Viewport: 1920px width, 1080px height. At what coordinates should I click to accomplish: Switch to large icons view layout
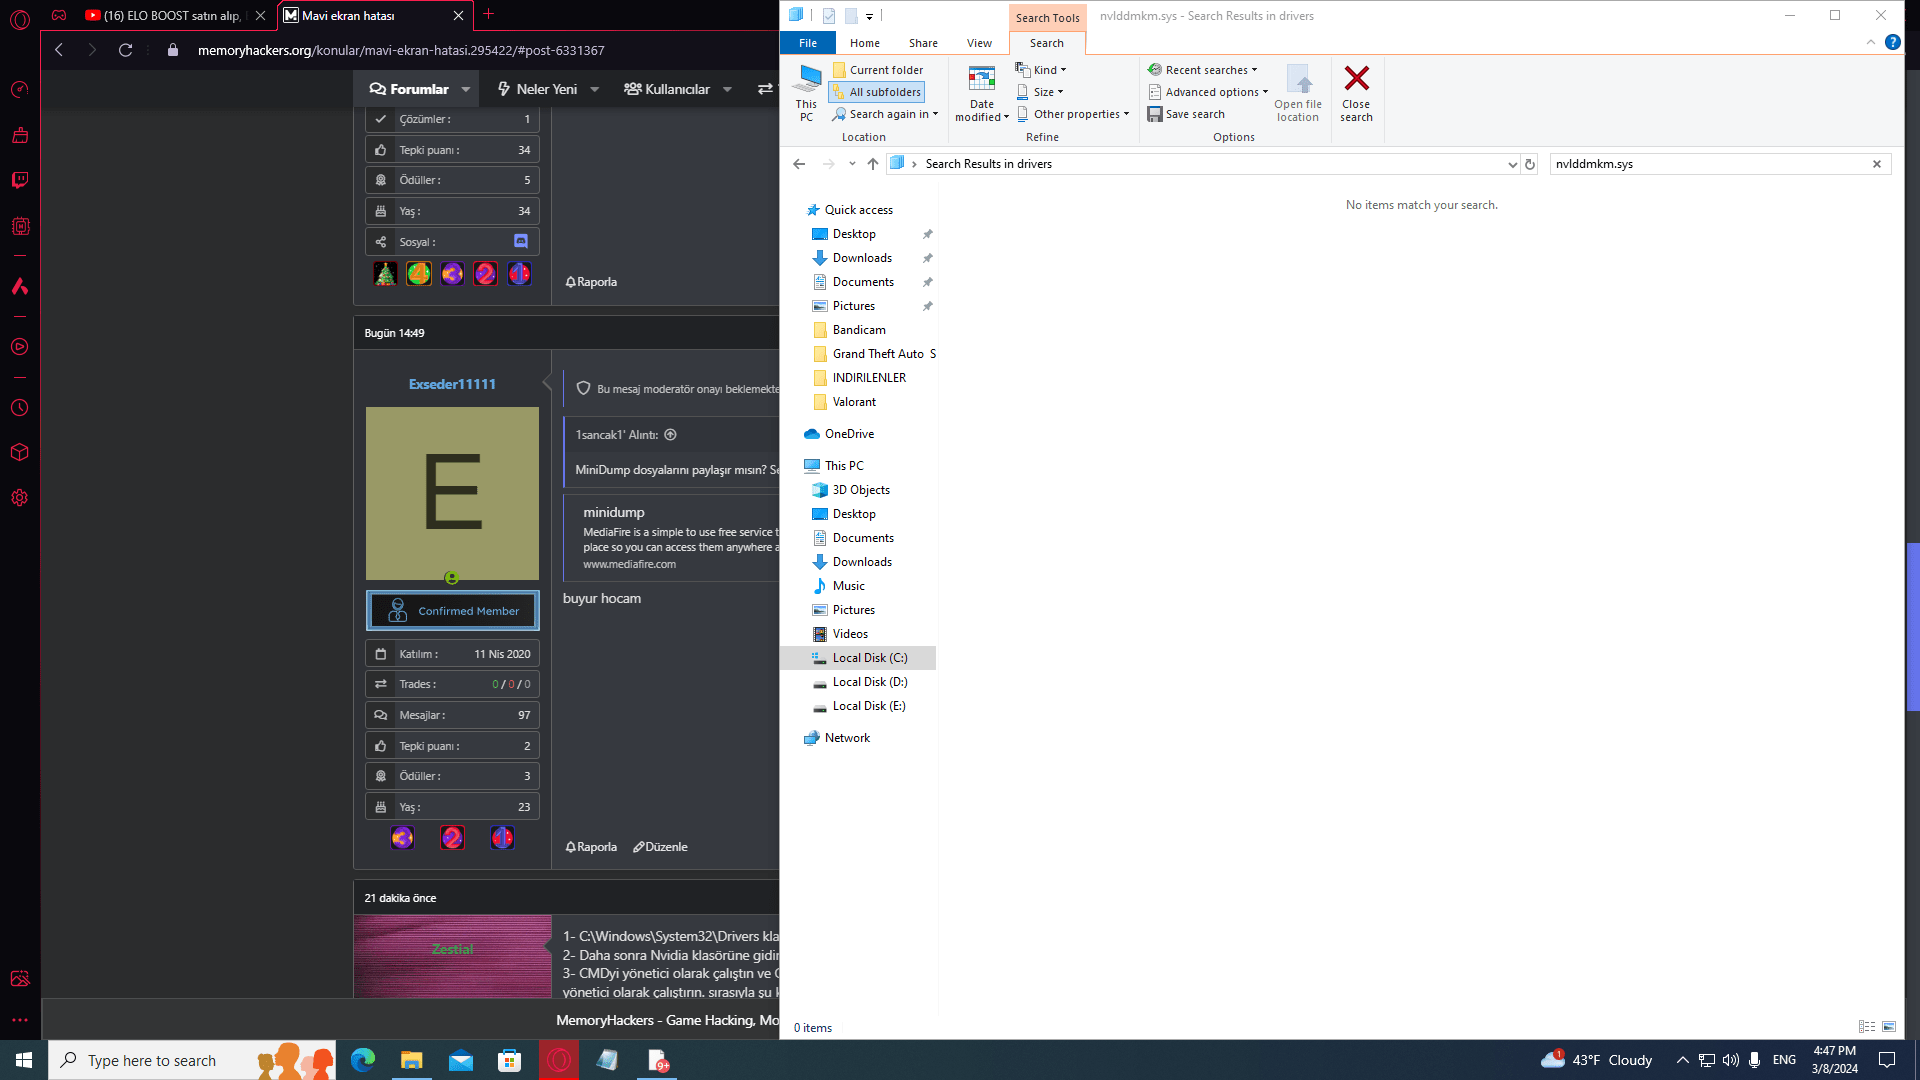pos(1888,1027)
